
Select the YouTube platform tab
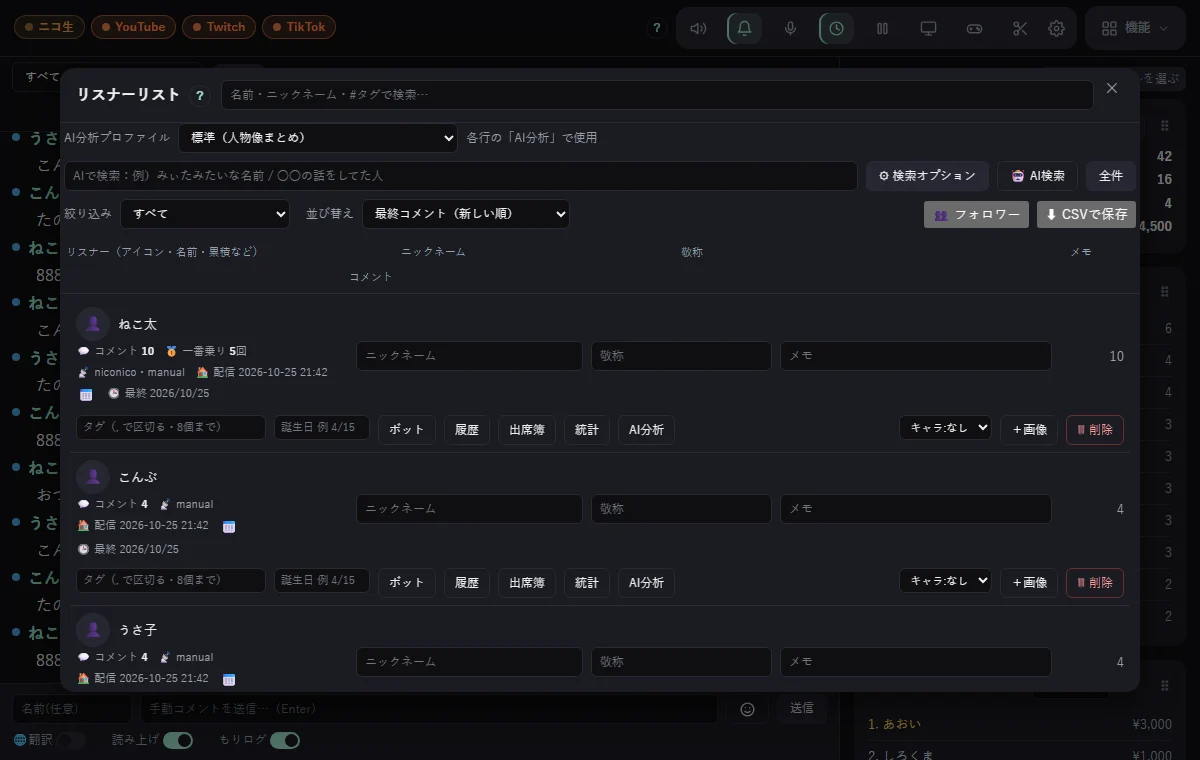[x=133, y=27]
